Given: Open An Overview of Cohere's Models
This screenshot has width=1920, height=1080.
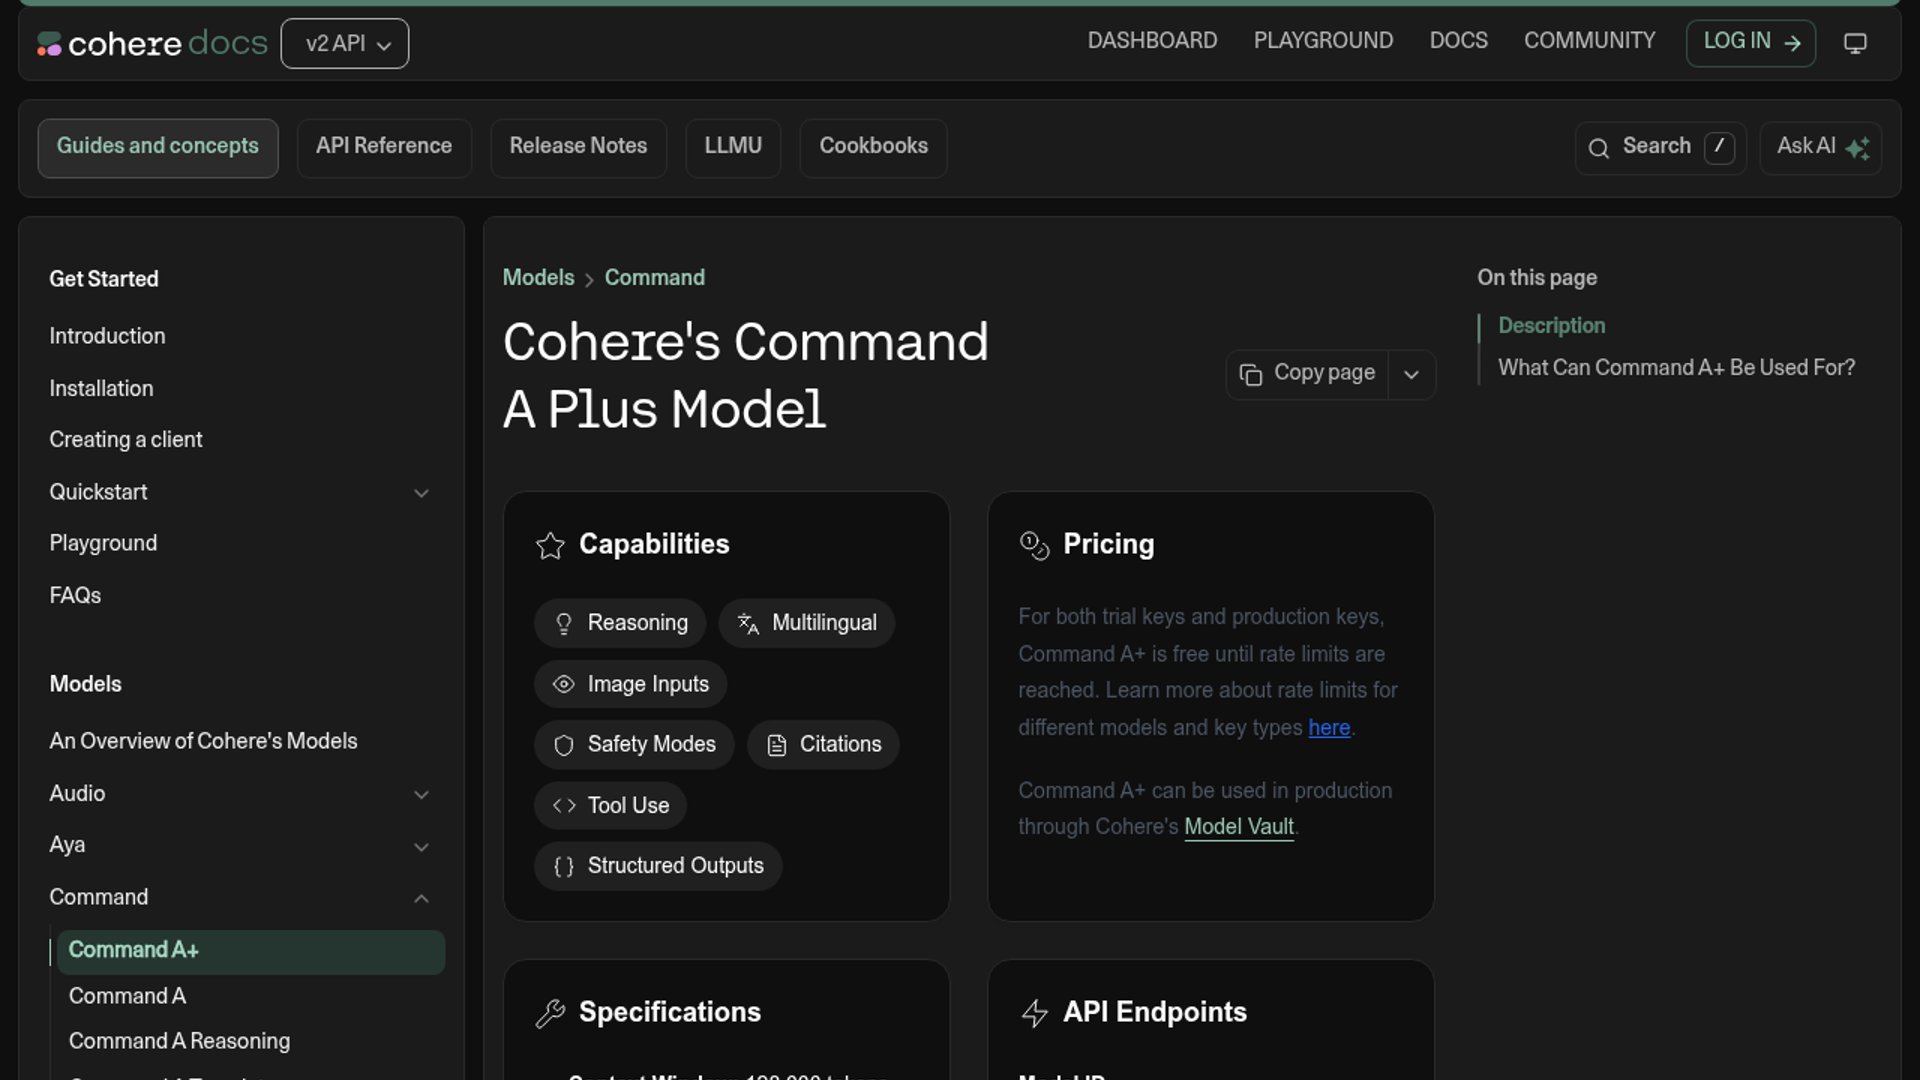Looking at the screenshot, I should [x=203, y=741].
